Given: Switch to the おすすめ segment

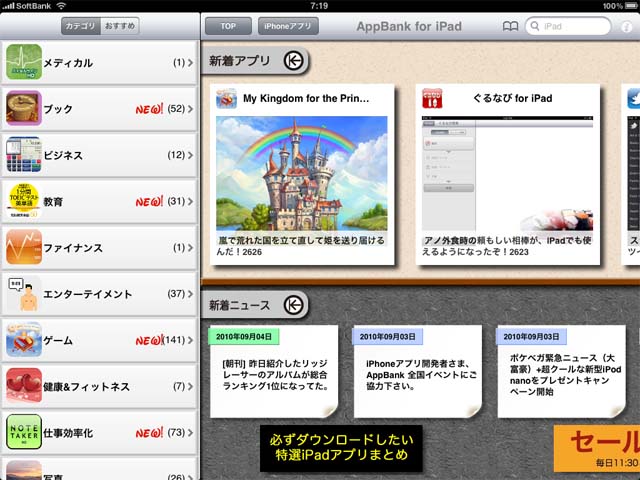Looking at the screenshot, I should 120,26.
